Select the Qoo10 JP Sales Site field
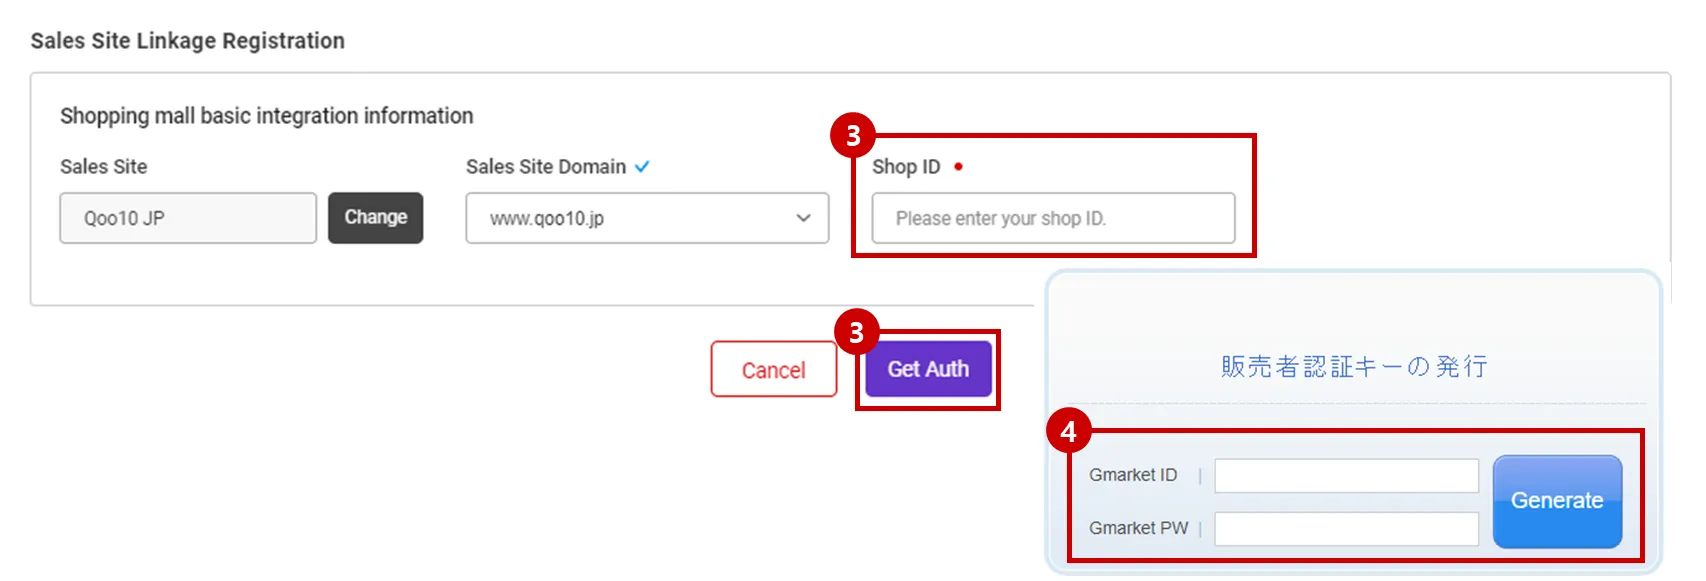The height and width of the screenshot is (581, 1706). tap(188, 218)
